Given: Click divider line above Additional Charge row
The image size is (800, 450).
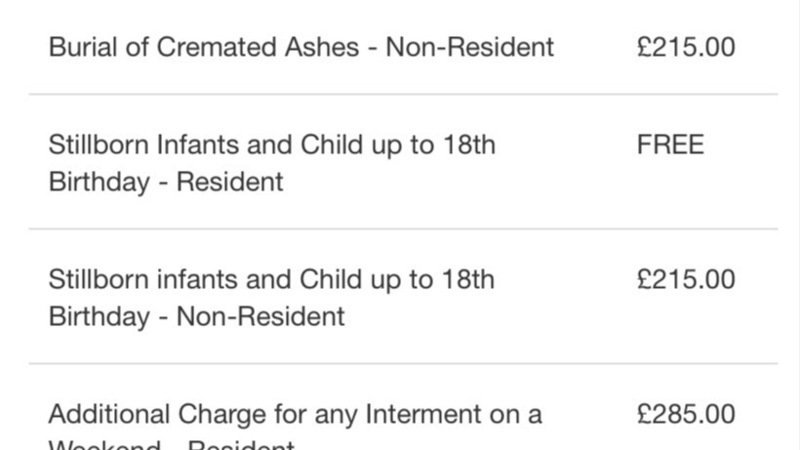Looking at the screenshot, I should click(x=400, y=364).
